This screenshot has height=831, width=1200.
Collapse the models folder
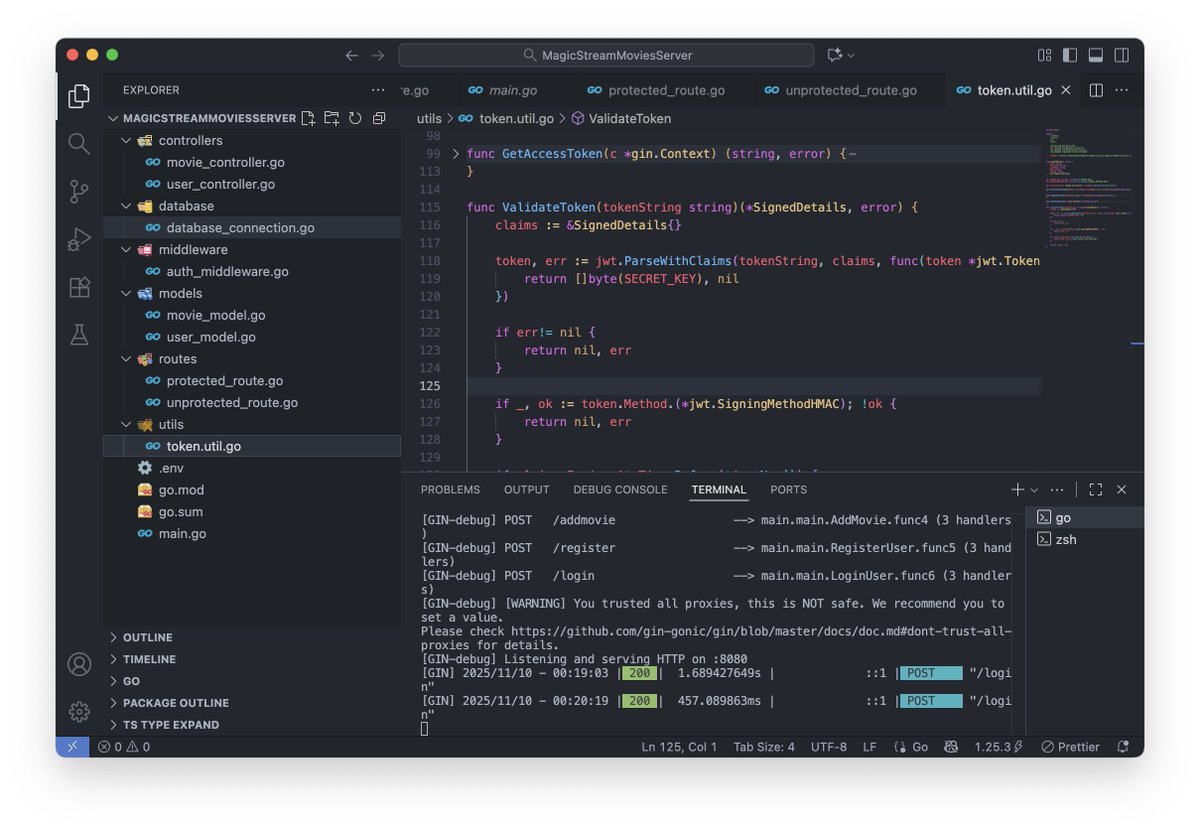(x=126, y=293)
